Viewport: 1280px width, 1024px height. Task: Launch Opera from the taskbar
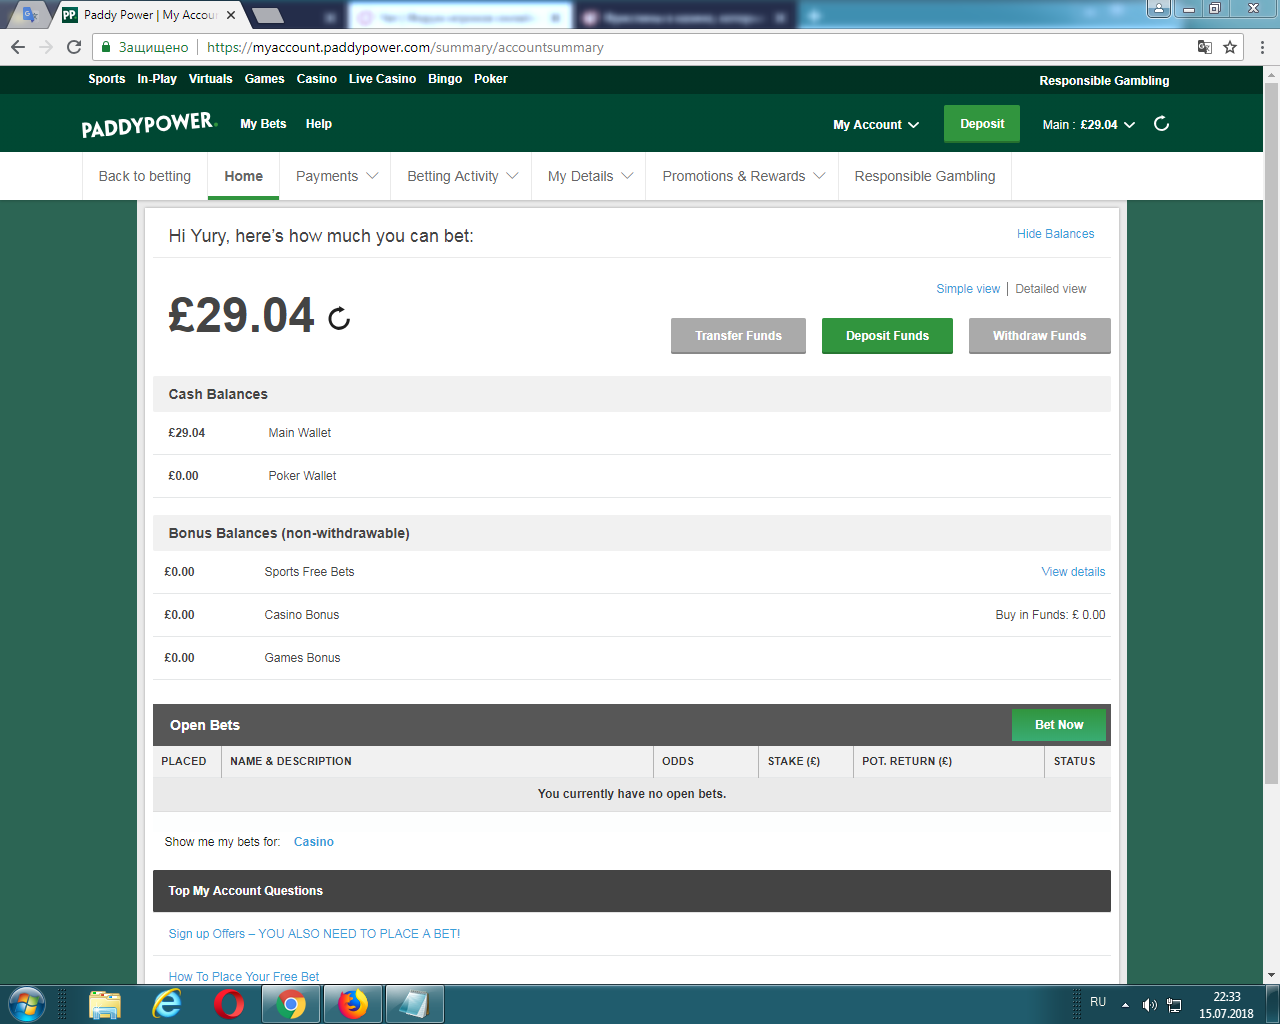tap(229, 1004)
